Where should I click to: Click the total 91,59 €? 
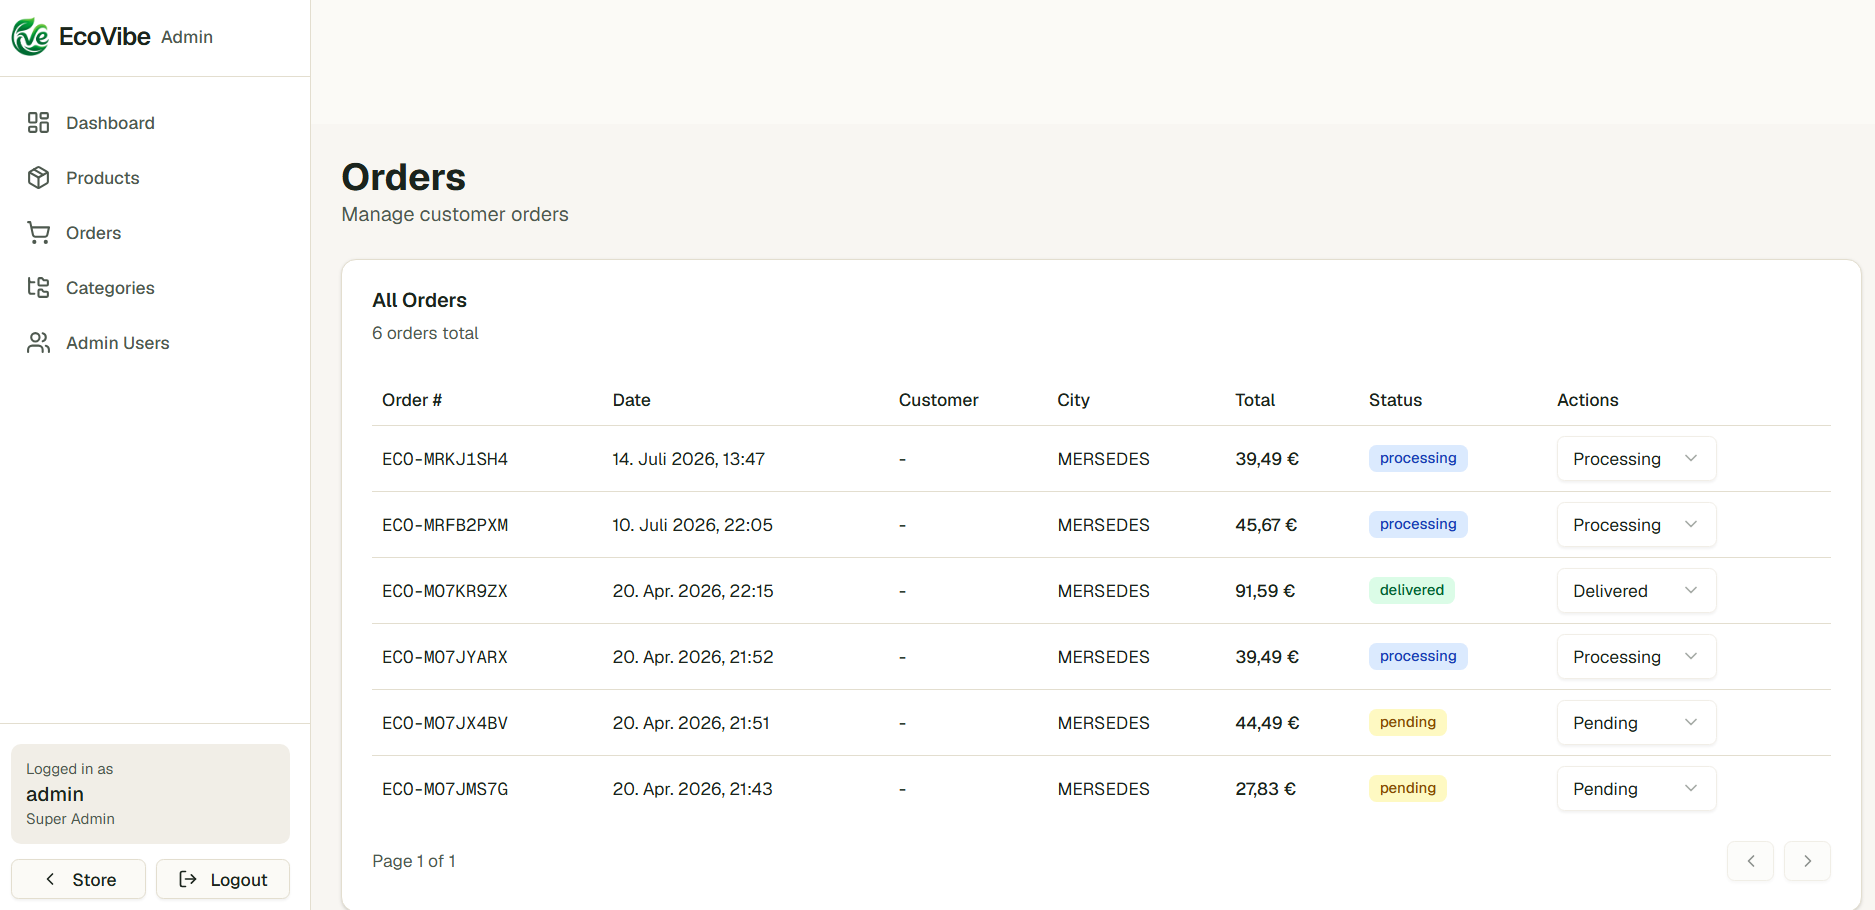(1265, 591)
